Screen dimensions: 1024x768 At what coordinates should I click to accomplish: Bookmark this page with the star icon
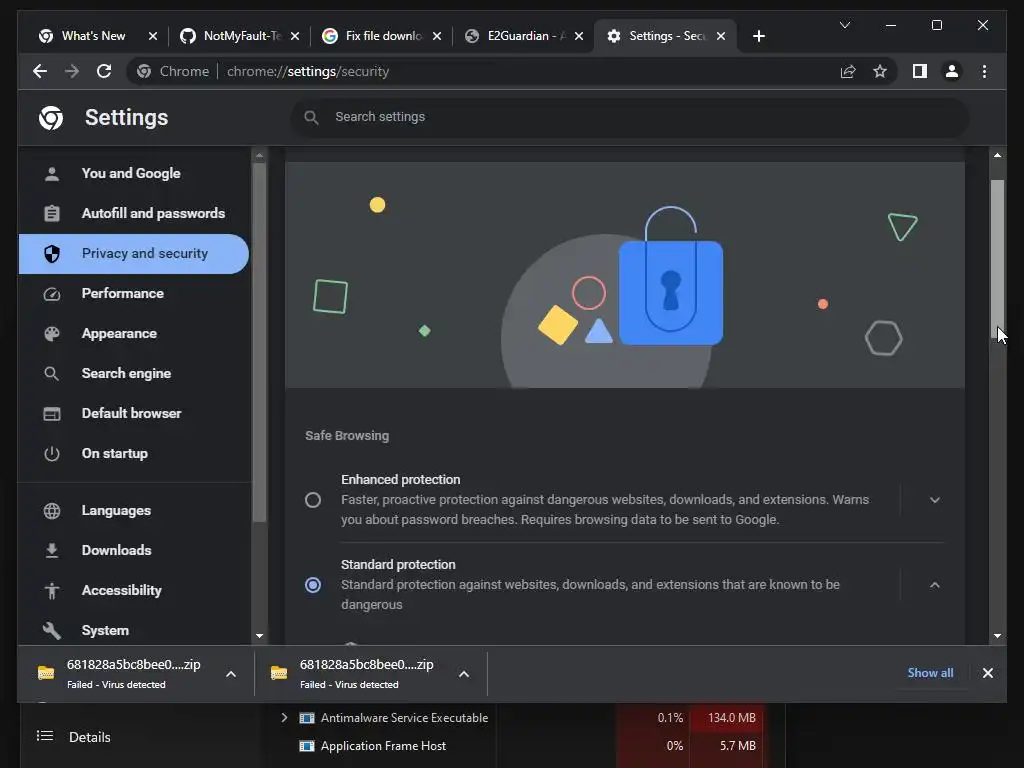[880, 71]
